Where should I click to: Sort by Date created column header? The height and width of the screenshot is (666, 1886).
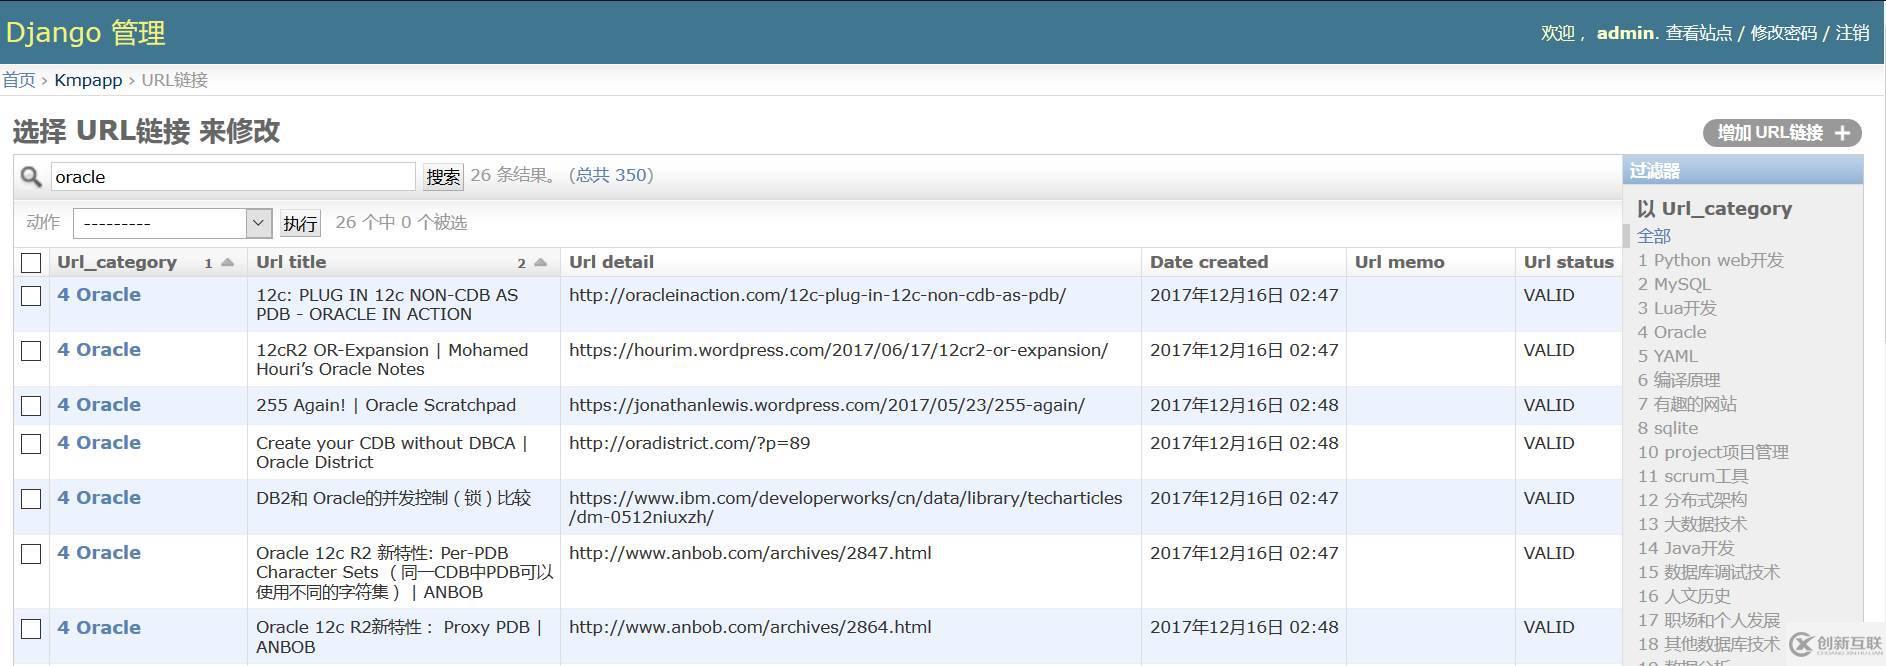[x=1209, y=262]
